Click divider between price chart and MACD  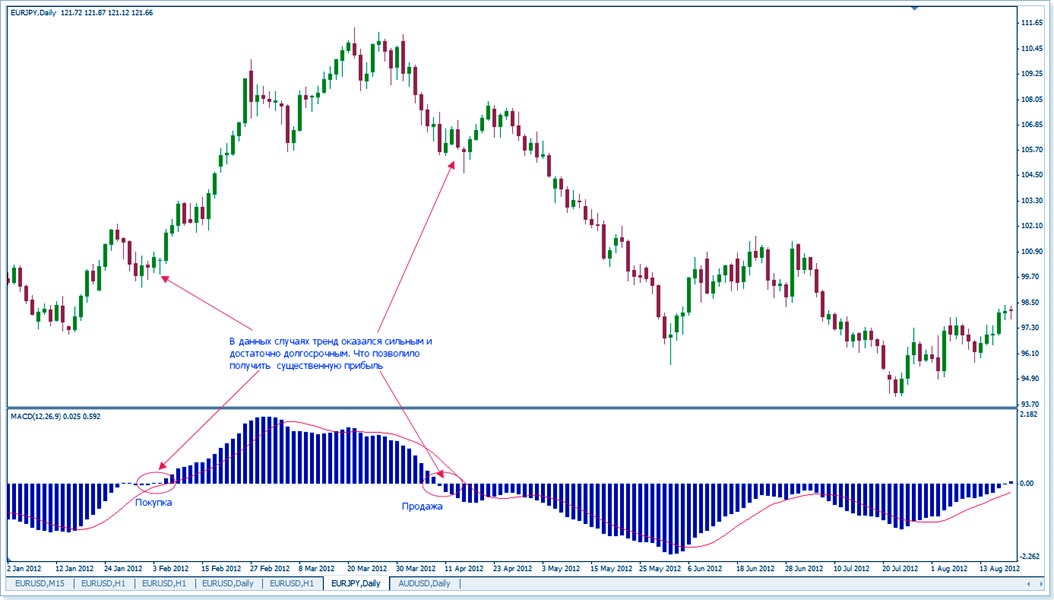pos(510,408)
